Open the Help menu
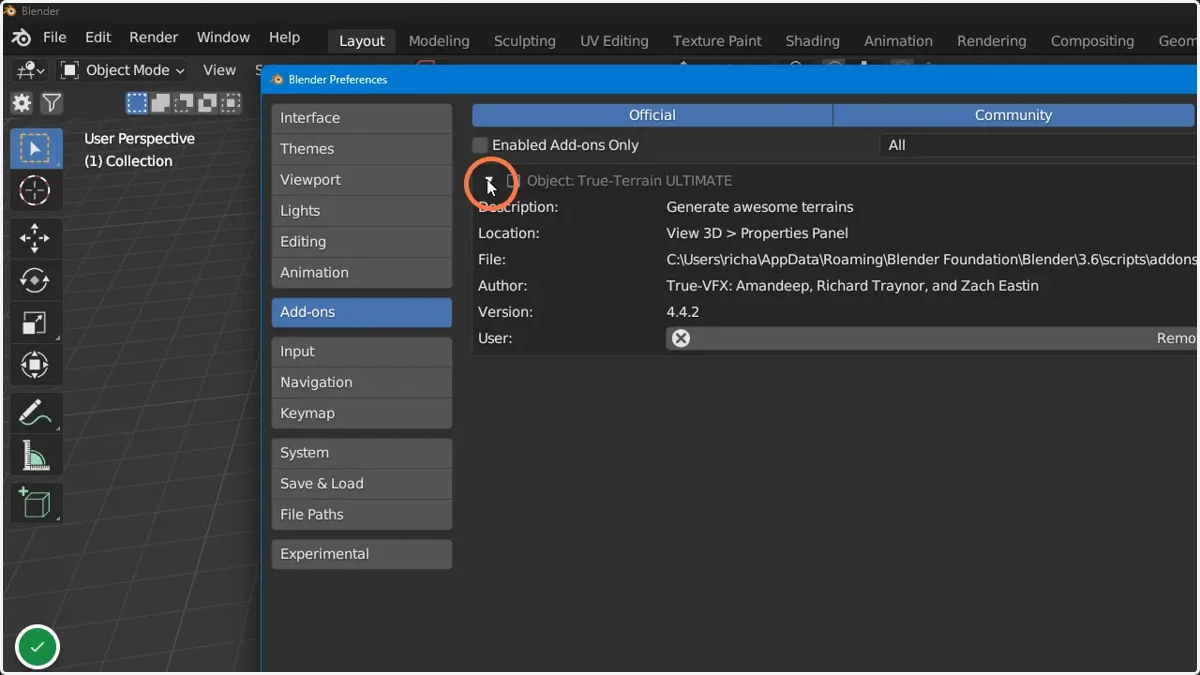 pyautogui.click(x=284, y=37)
